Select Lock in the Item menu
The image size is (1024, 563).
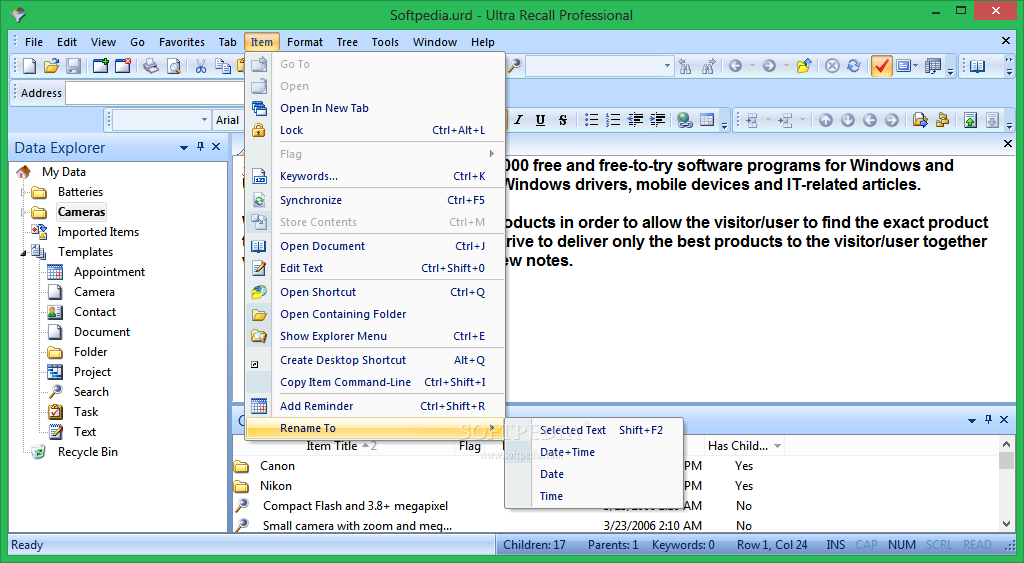[x=375, y=130]
